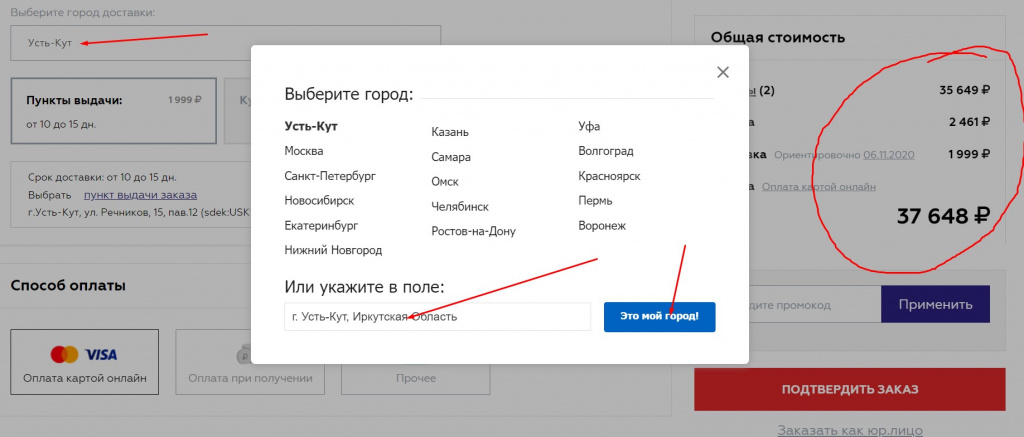Select Усть-Кут in city list
The image size is (1024, 437).
(x=311, y=126)
